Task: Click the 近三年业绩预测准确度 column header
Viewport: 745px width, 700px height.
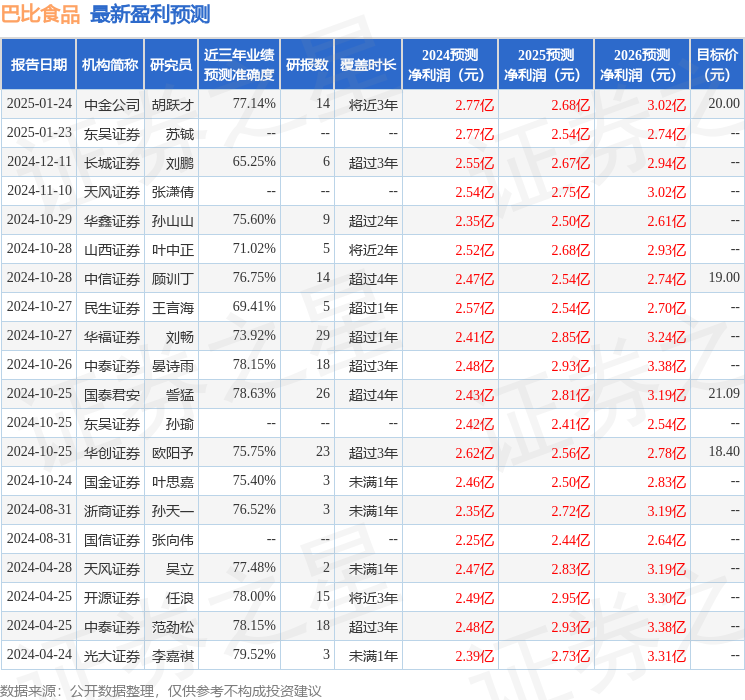Action: pyautogui.click(x=239, y=65)
